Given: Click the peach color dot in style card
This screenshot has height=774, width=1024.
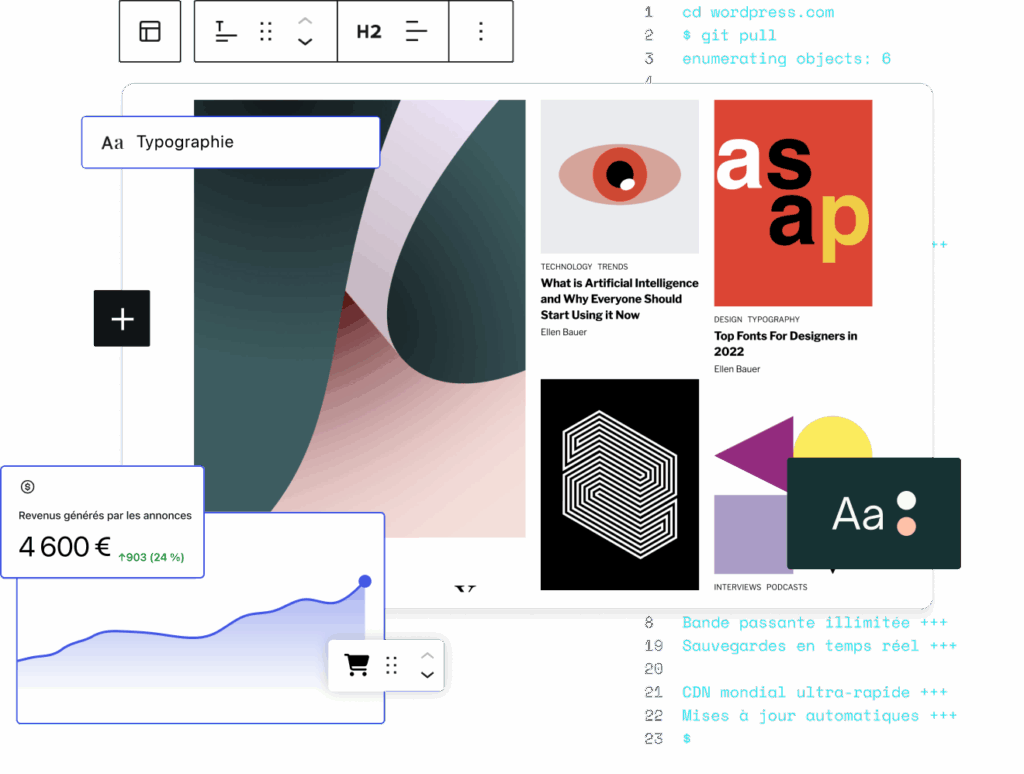Looking at the screenshot, I should point(906,526).
